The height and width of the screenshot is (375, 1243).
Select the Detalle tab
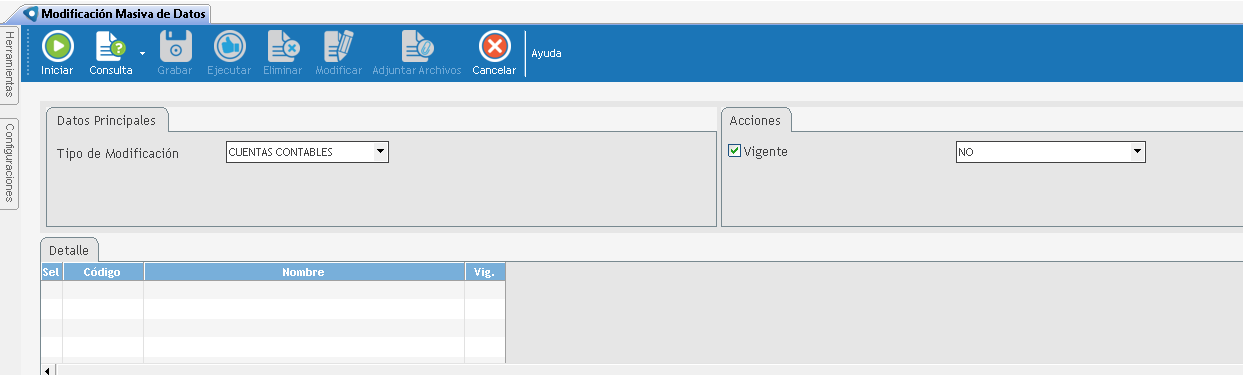pos(69,250)
